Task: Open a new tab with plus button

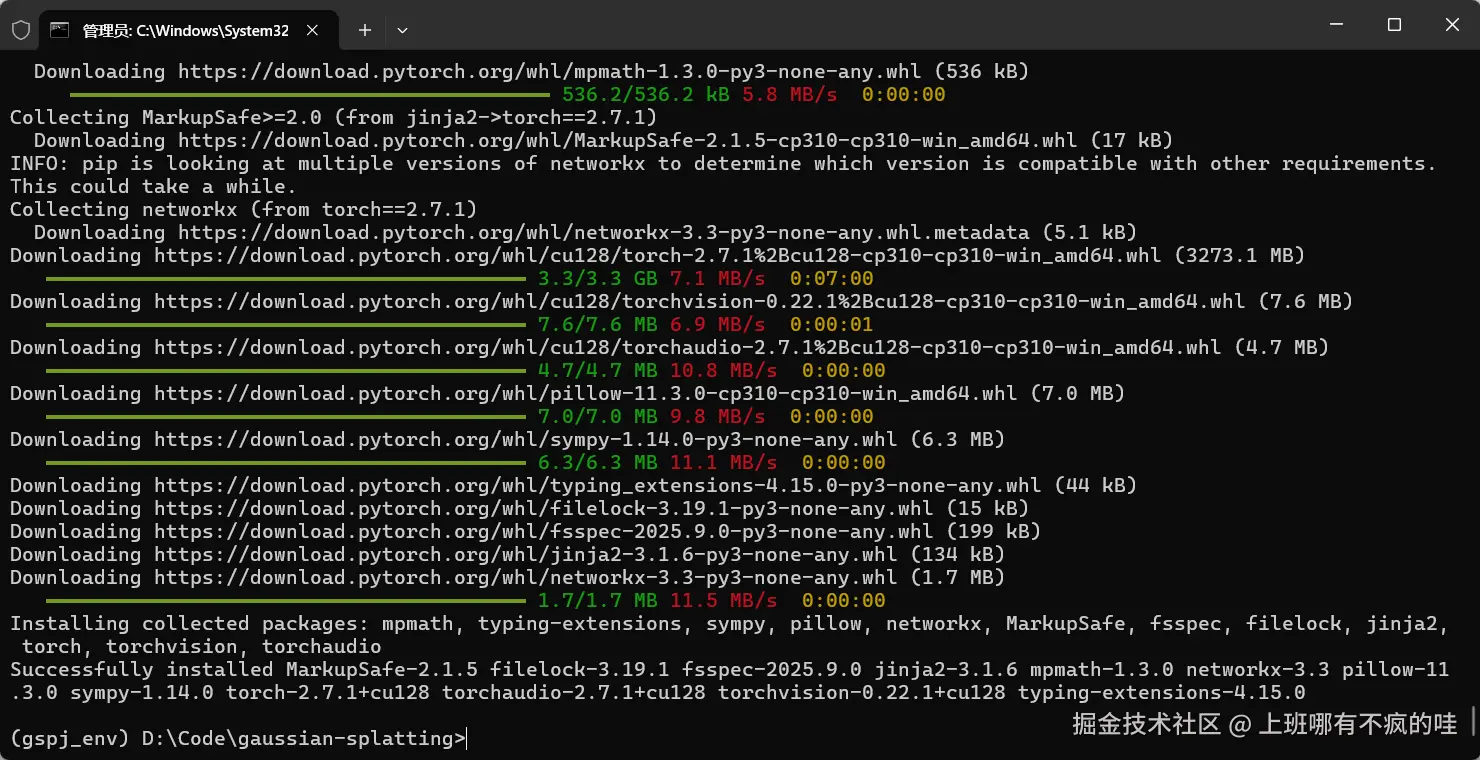Action: click(365, 30)
